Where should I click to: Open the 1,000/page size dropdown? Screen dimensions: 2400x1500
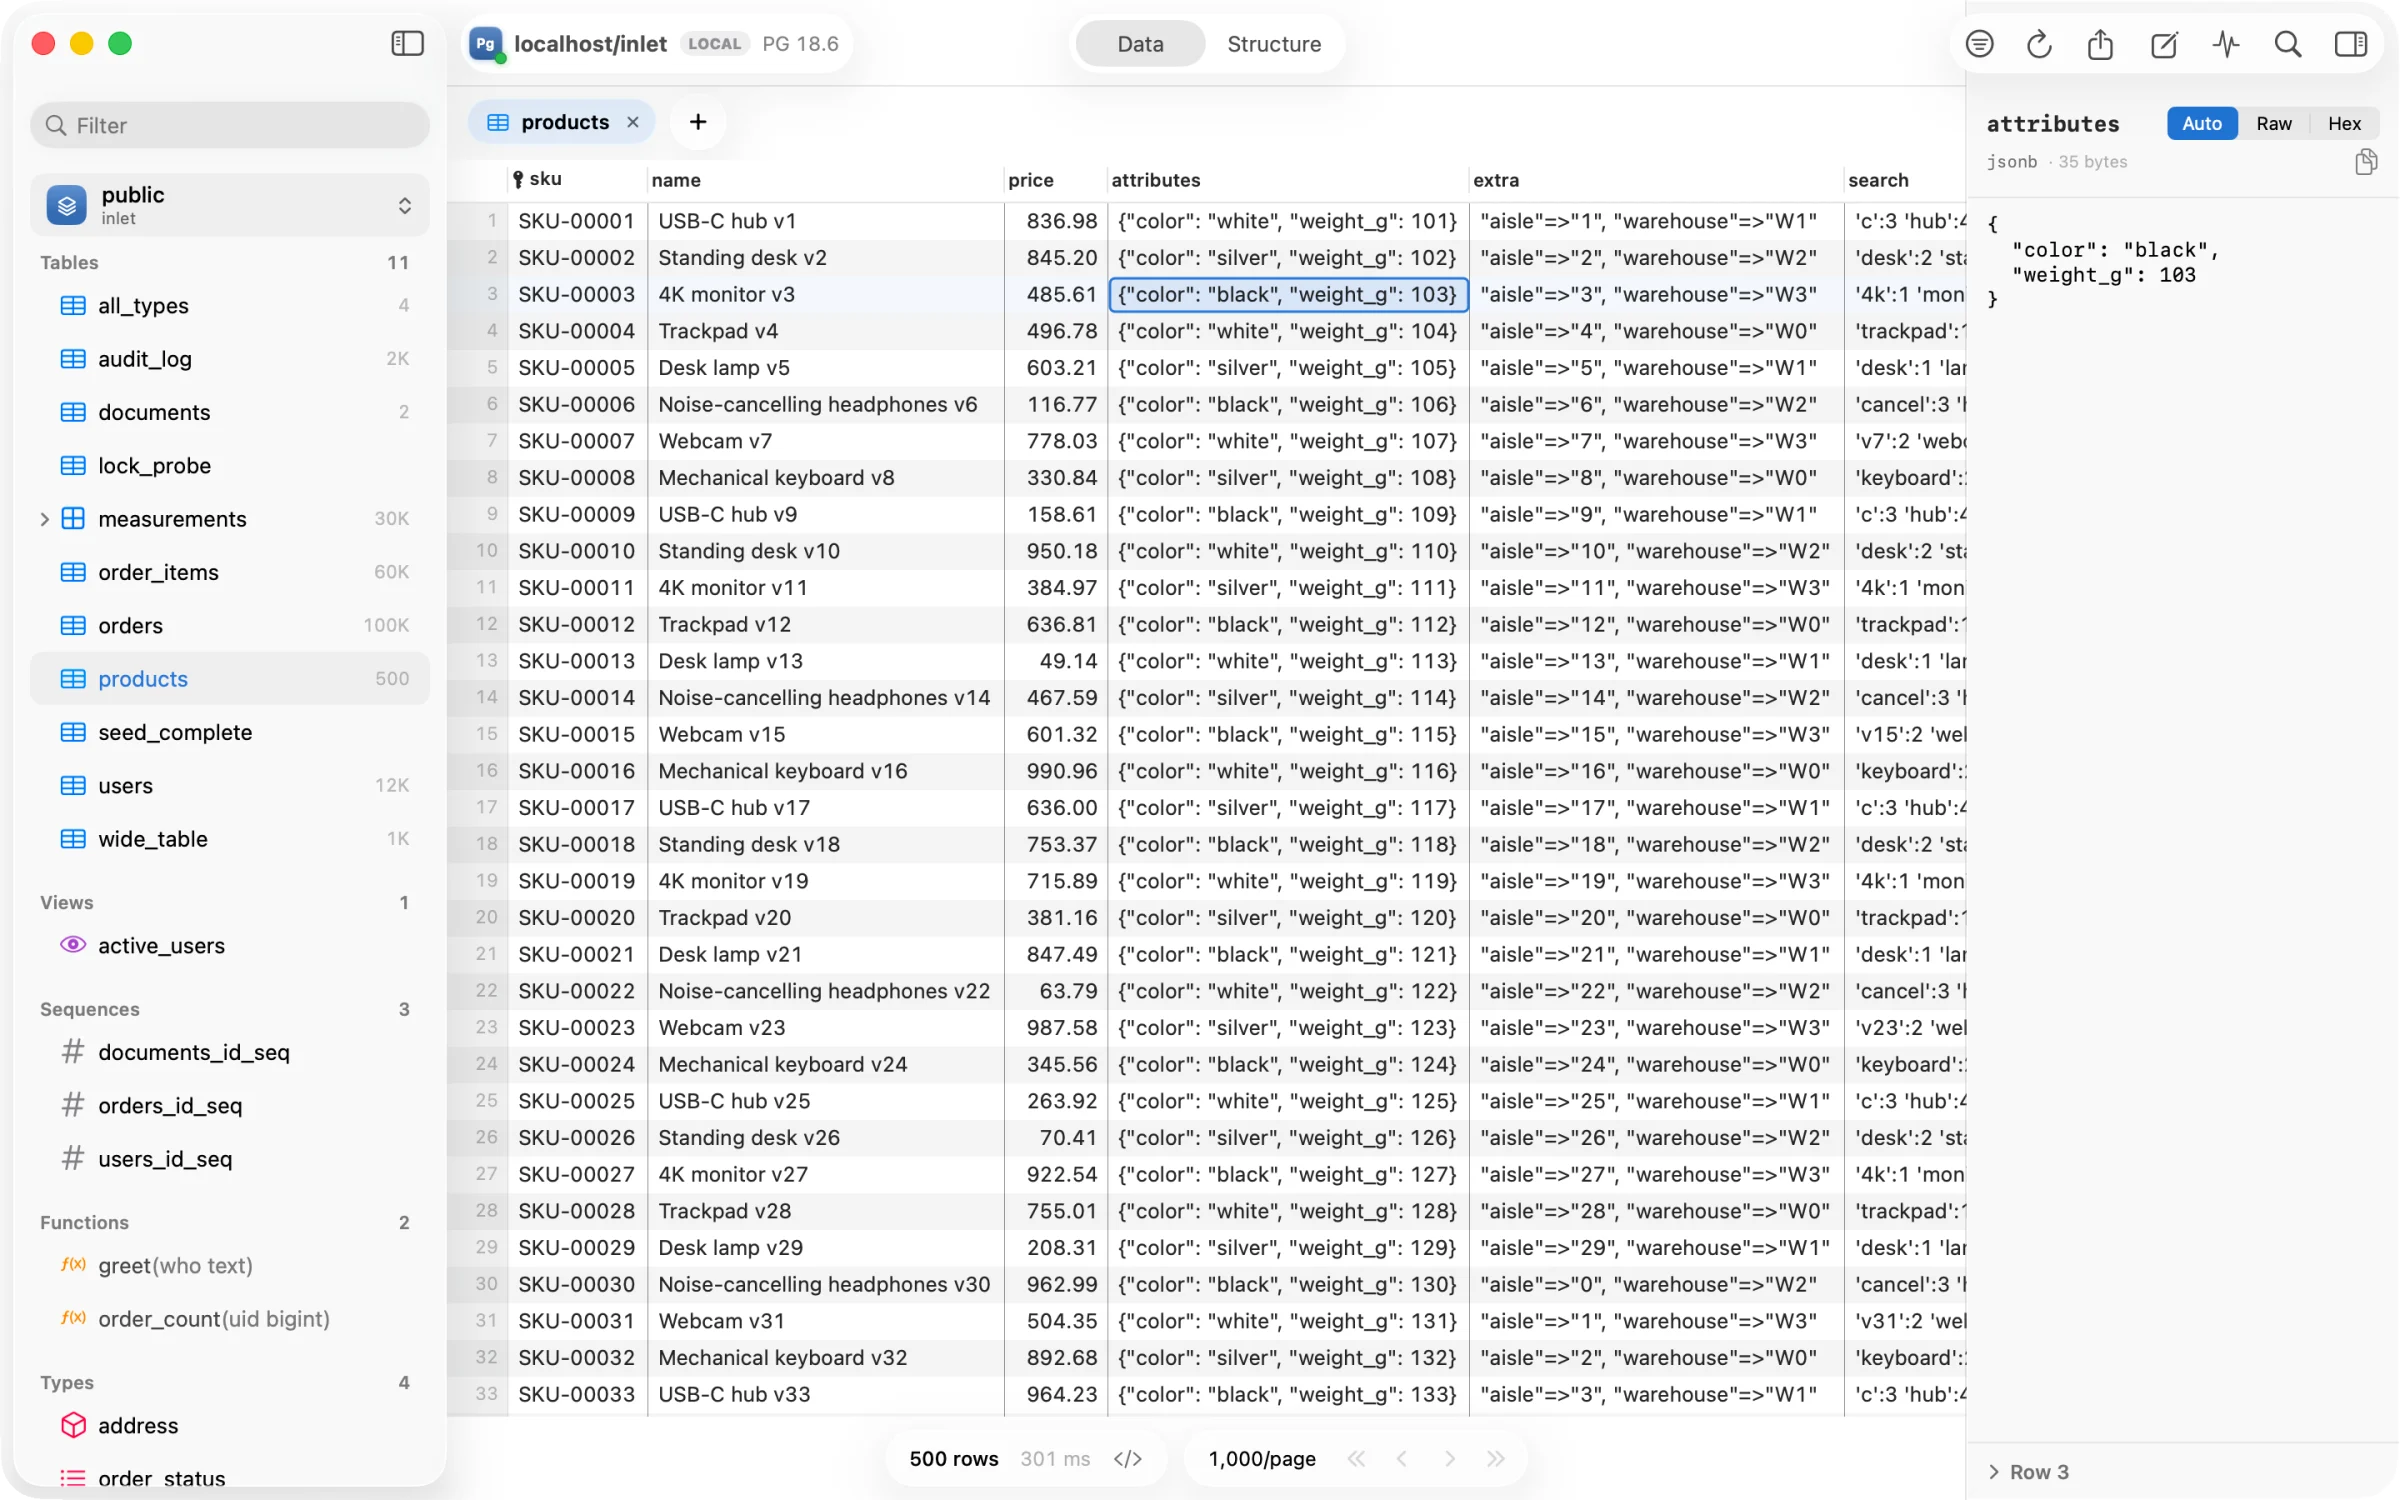pos(1262,1459)
